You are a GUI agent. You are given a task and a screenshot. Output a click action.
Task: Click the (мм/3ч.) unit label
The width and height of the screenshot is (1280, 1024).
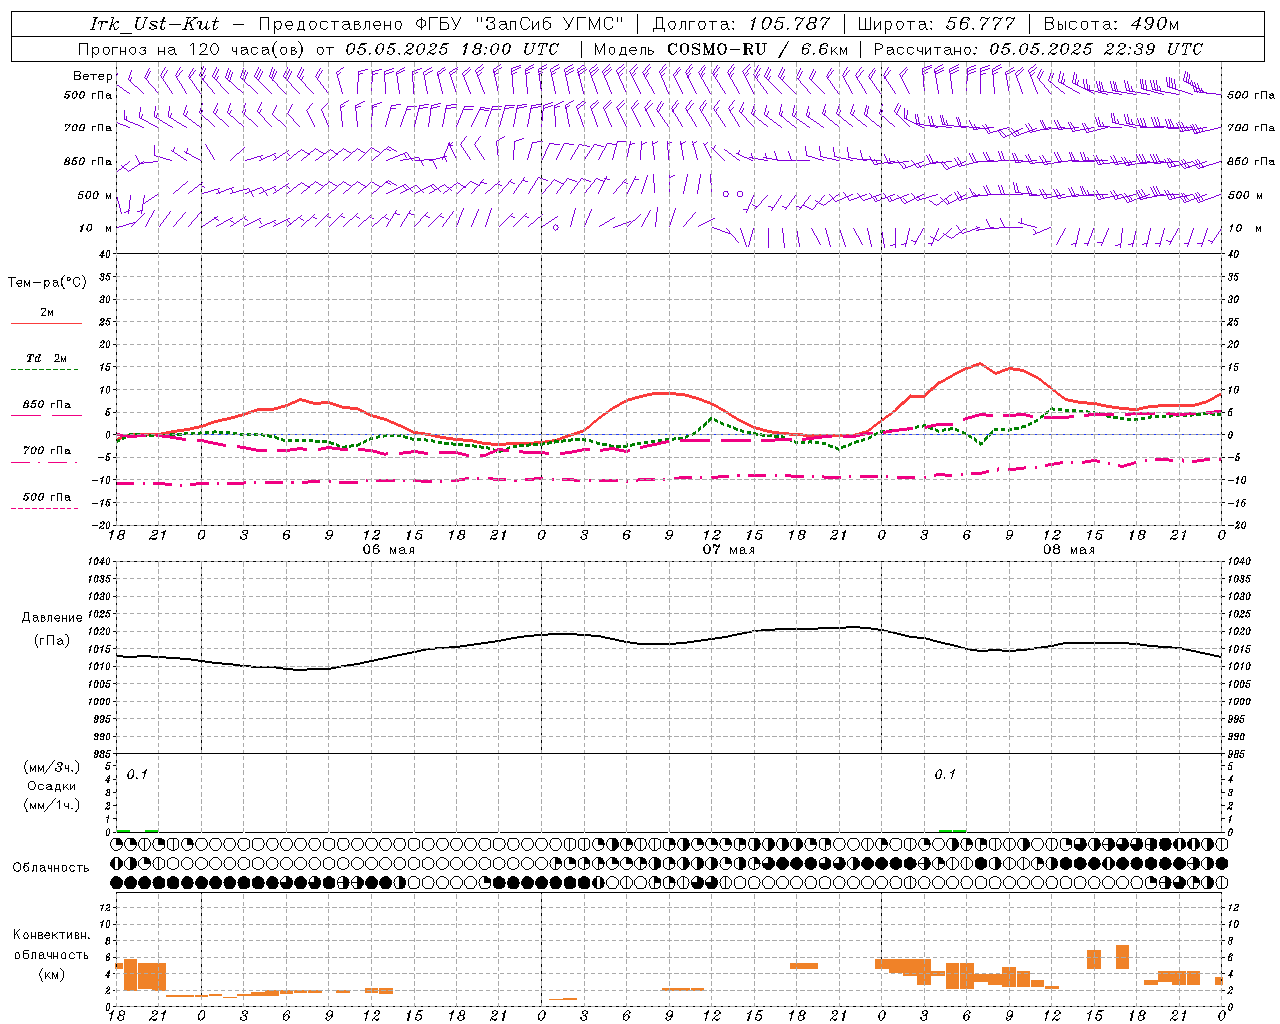tap(52, 767)
